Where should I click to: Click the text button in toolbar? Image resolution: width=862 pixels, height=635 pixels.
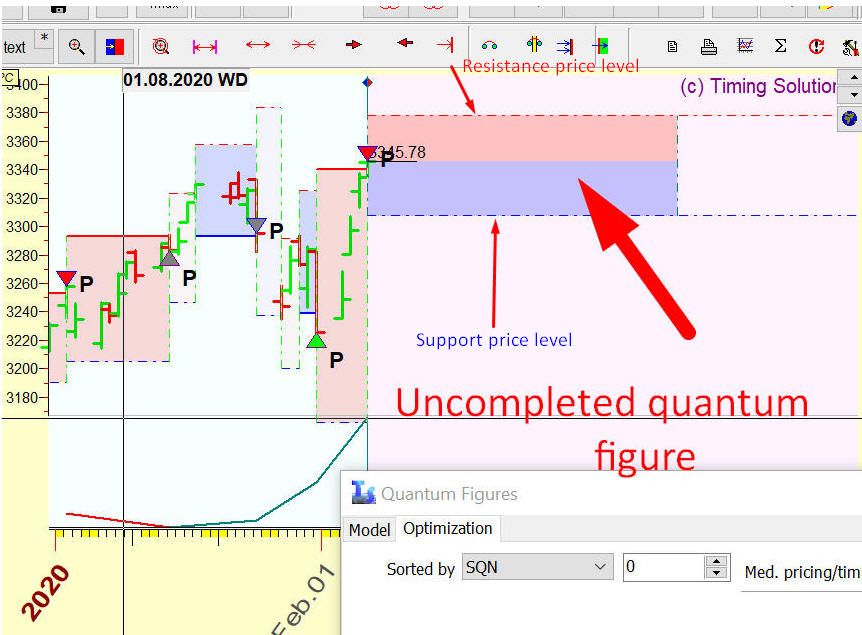tap(15, 47)
